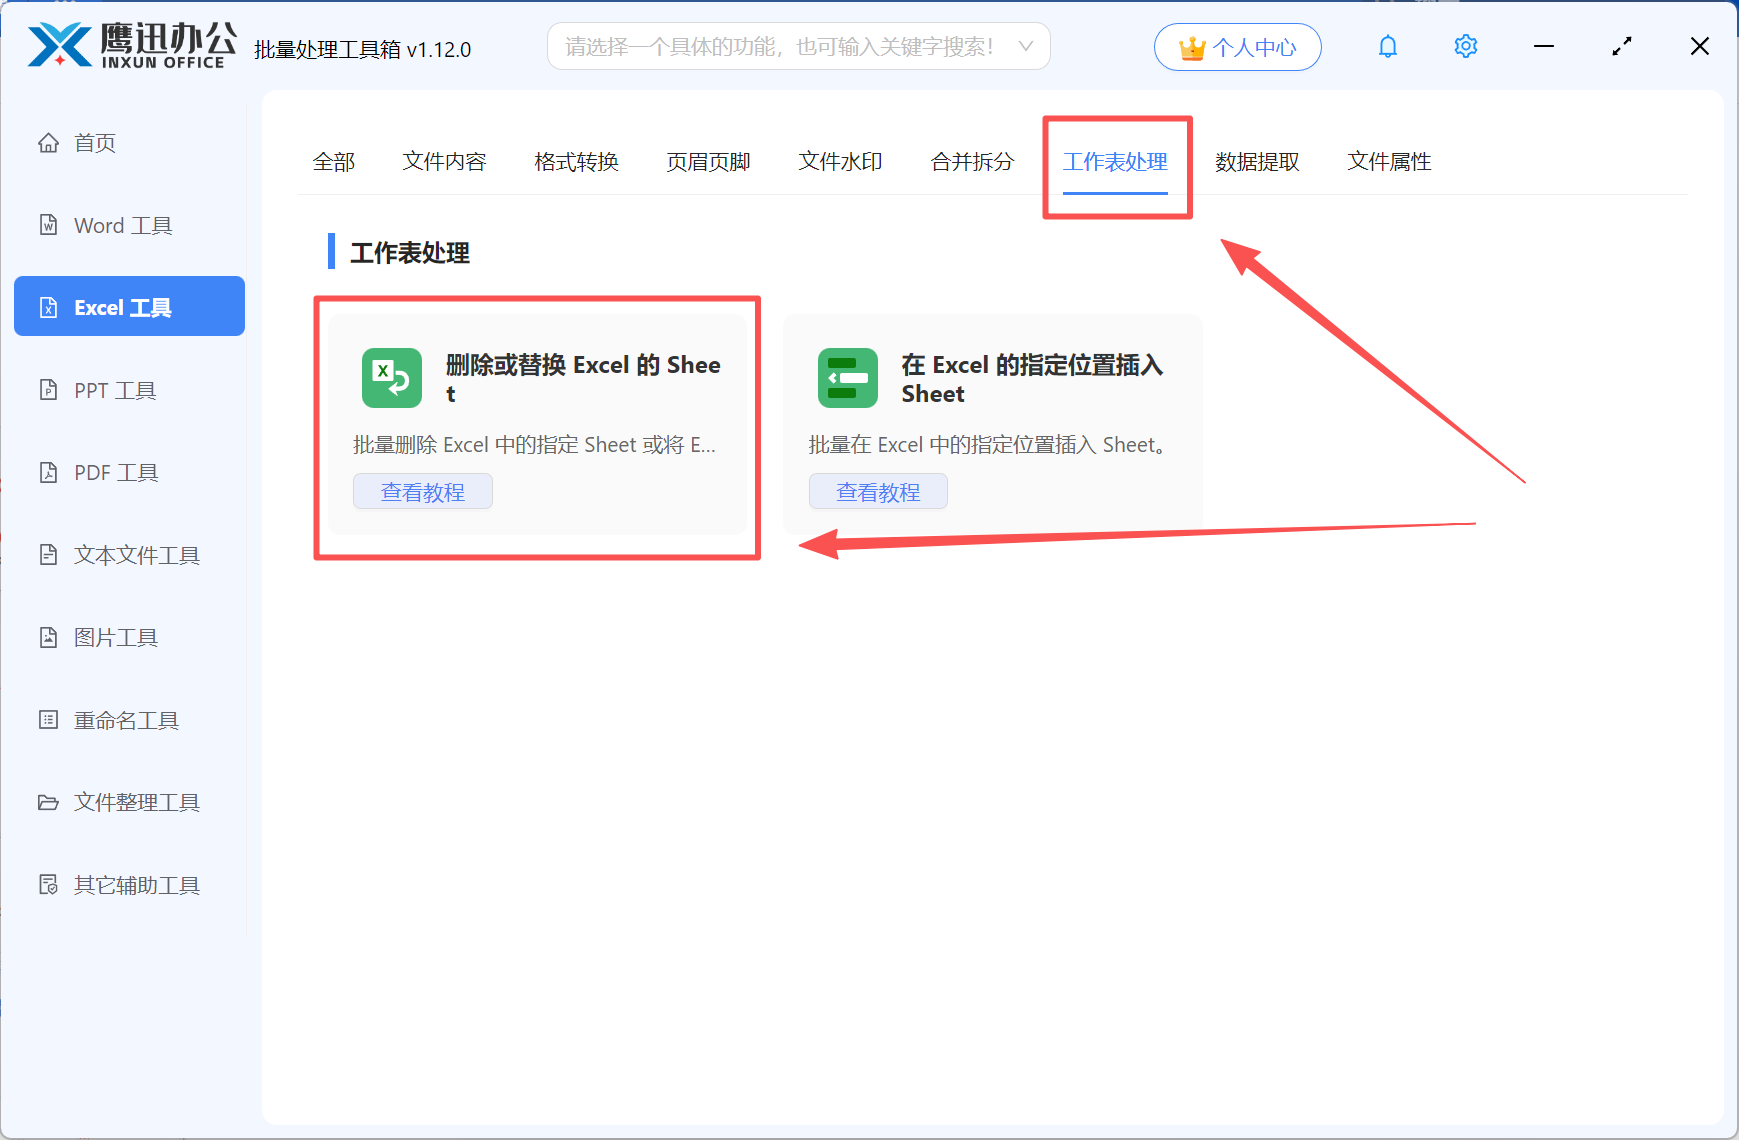This screenshot has width=1739, height=1140.
Task: Select the Word 工具 sidebar icon
Action: point(48,225)
